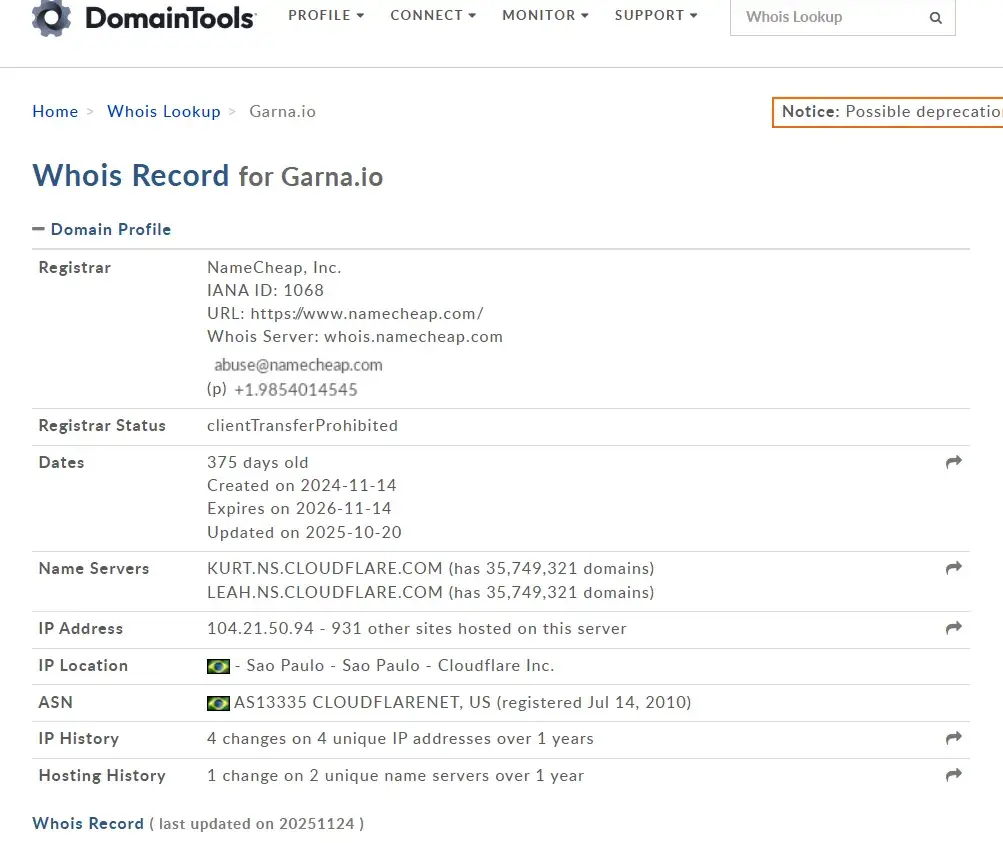Viewport: 1003px width, 843px height.
Task: Select the text NameCheap, Inc.
Action: (274, 267)
